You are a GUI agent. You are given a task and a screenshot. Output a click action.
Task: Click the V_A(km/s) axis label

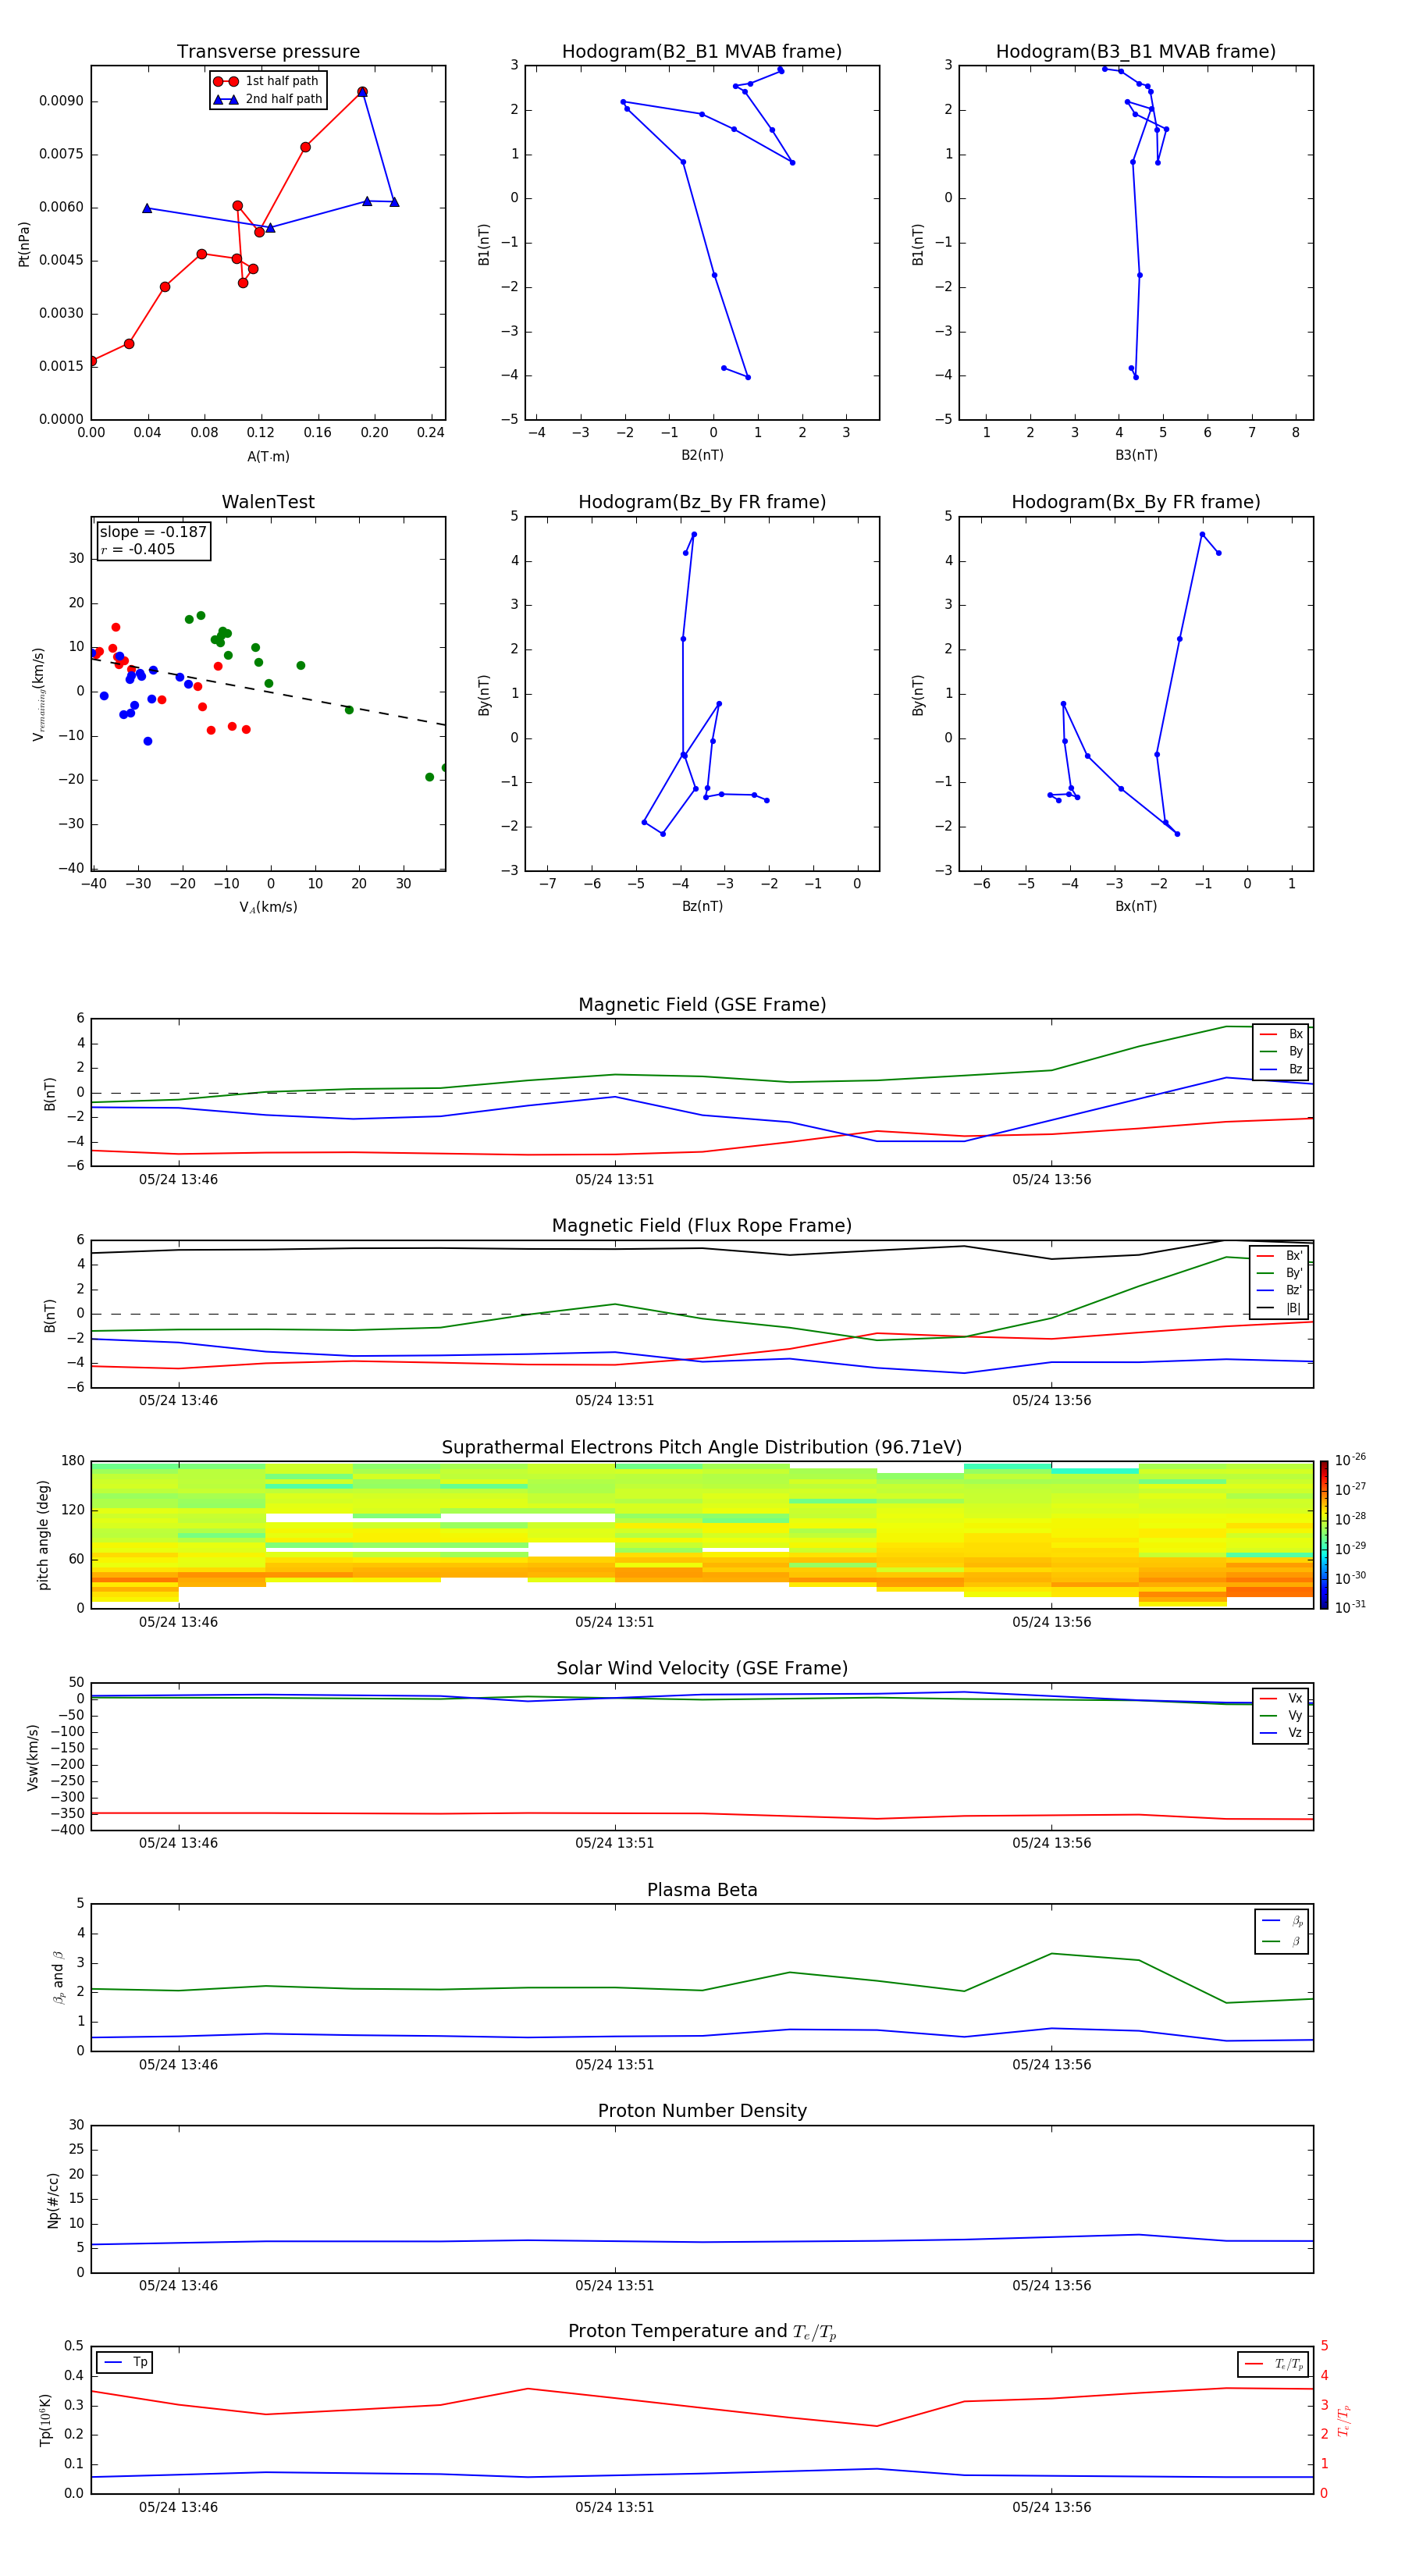(268, 908)
